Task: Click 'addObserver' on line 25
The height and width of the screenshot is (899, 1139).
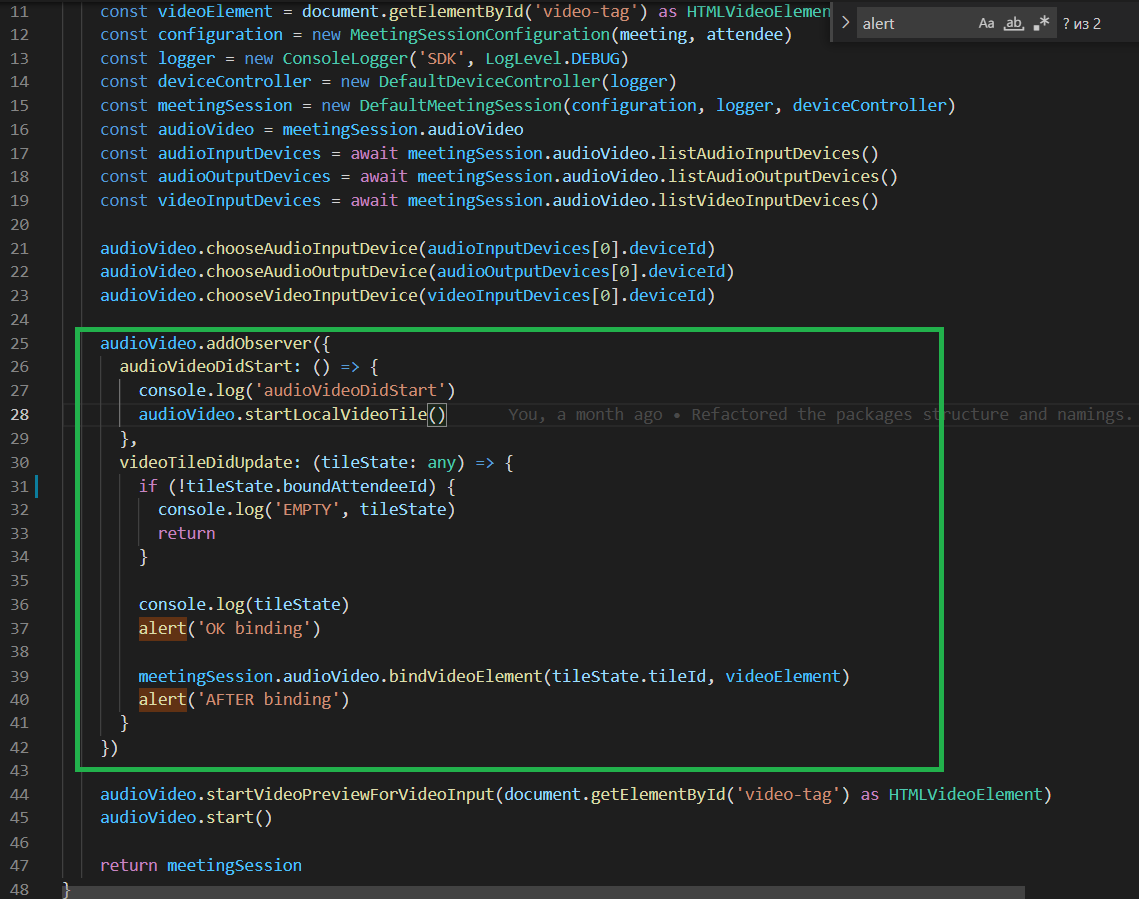Action: [259, 343]
